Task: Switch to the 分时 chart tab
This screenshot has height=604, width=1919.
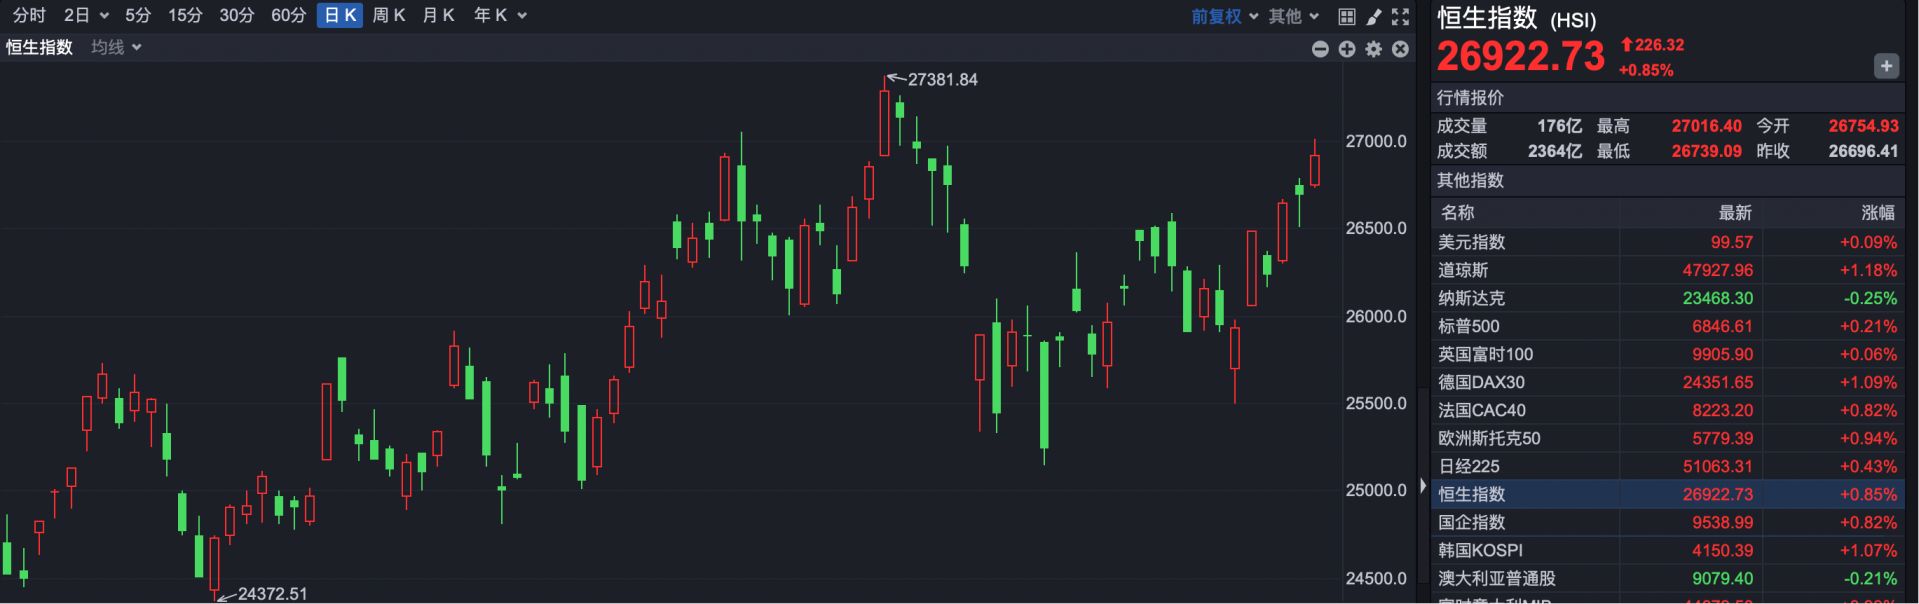Action: point(29,15)
